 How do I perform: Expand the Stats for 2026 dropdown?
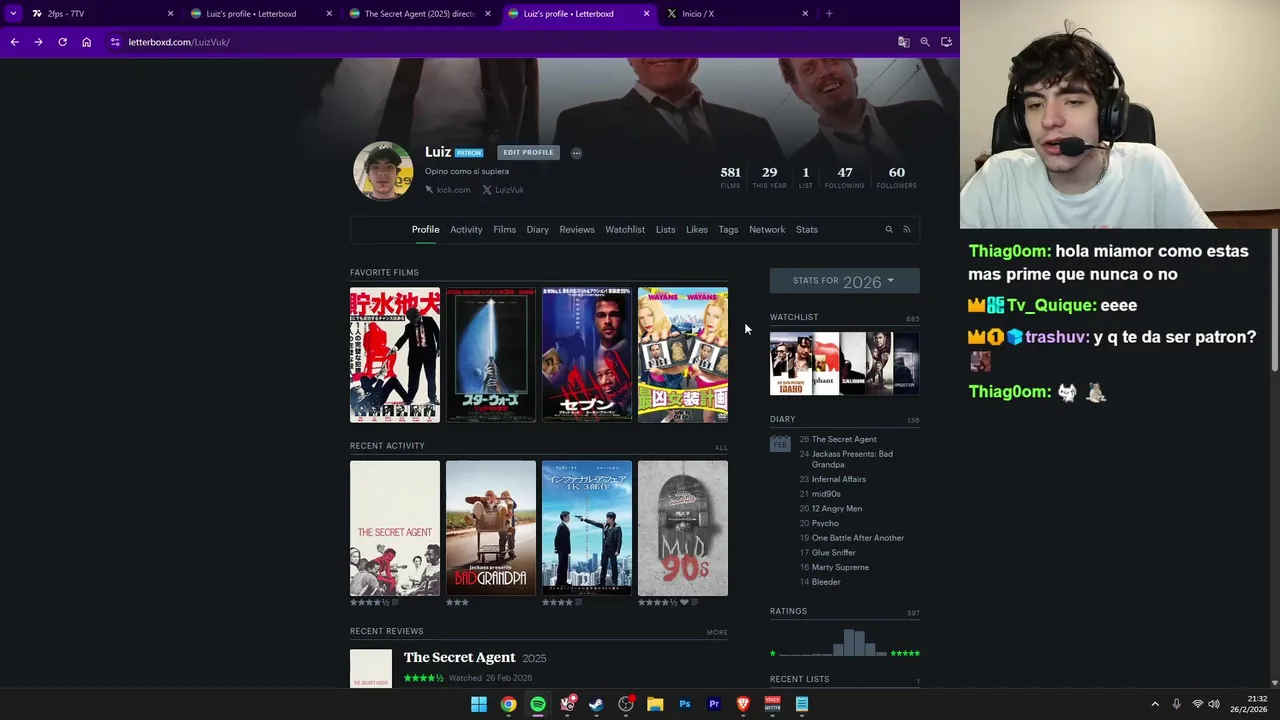(844, 281)
